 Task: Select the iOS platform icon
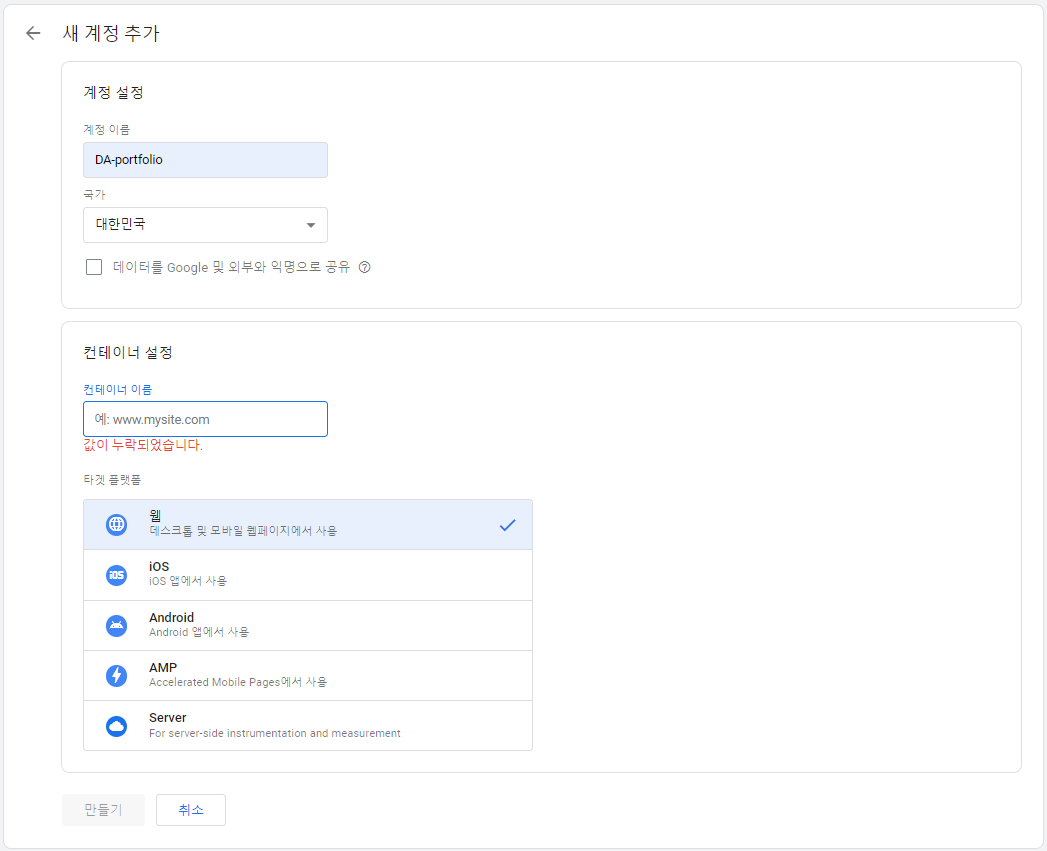117,575
